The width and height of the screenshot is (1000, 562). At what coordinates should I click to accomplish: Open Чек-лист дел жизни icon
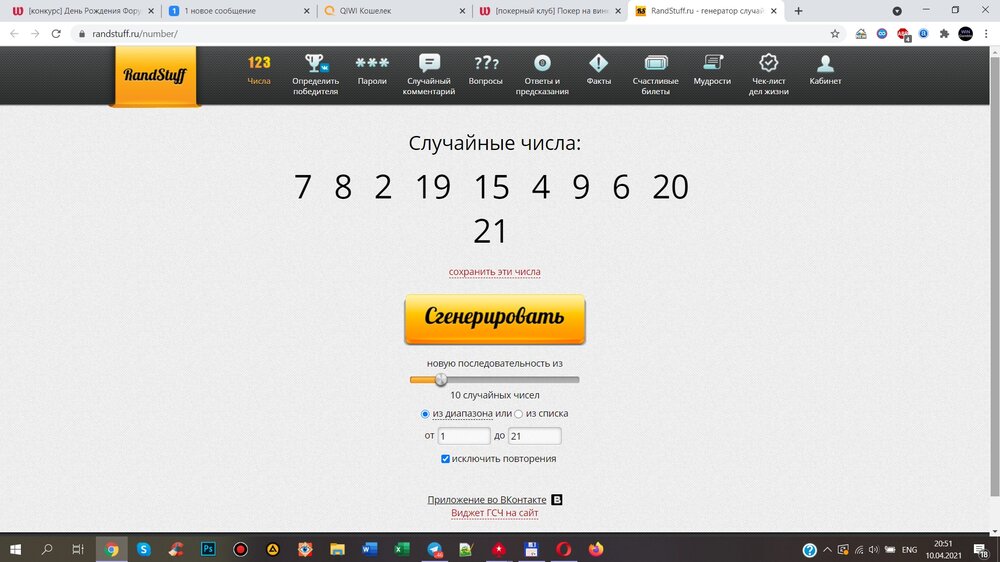coord(769,64)
